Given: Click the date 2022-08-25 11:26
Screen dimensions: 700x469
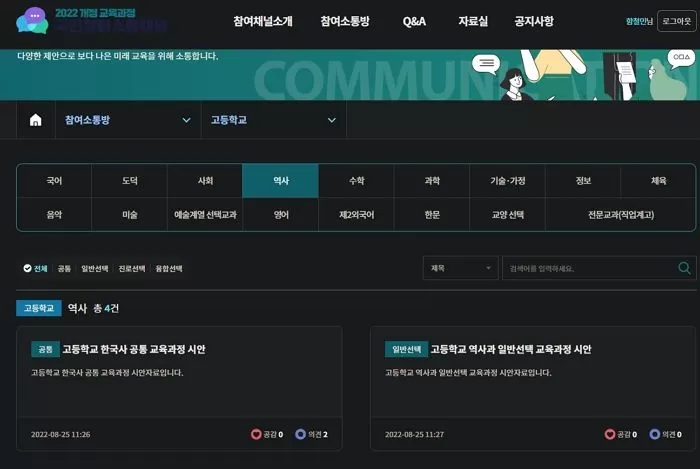Looking at the screenshot, I should [x=60, y=434].
